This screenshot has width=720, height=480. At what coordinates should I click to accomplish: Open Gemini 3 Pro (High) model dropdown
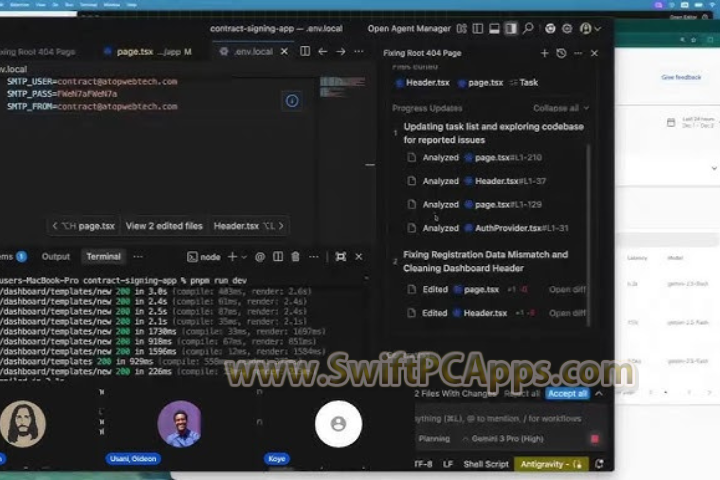click(503, 439)
